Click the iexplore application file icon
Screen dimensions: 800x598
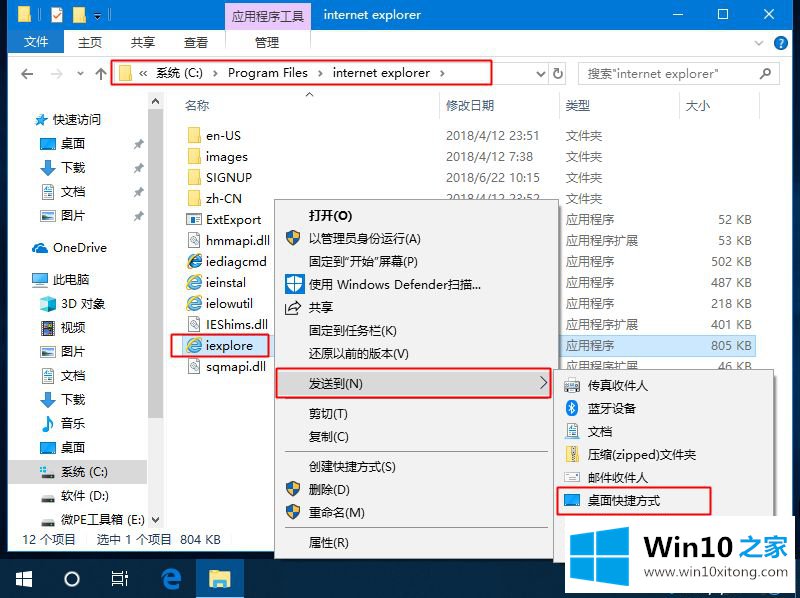[x=194, y=345]
